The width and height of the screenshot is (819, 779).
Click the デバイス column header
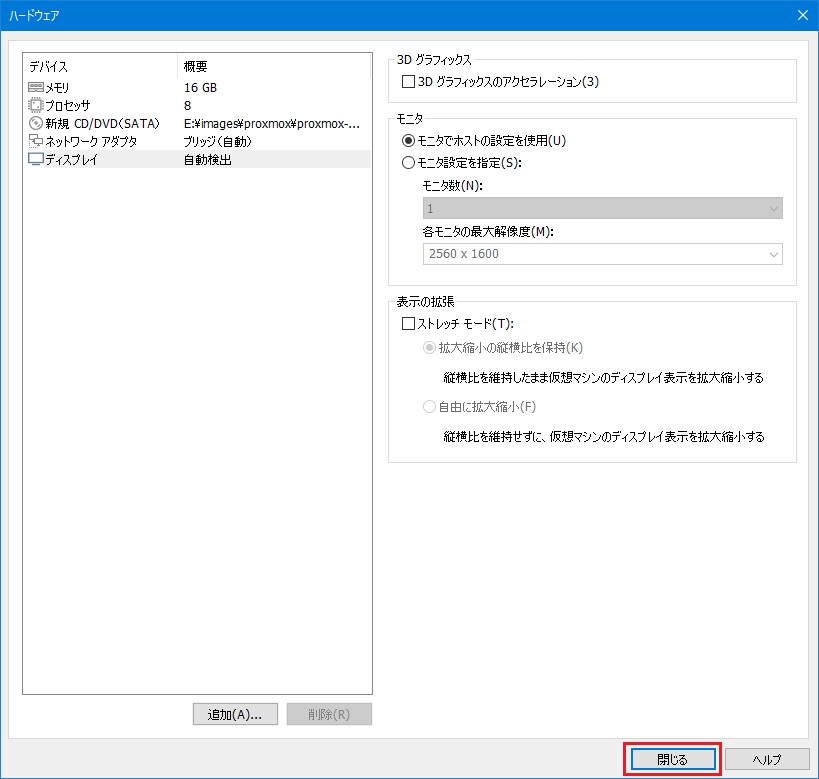[x=48, y=67]
